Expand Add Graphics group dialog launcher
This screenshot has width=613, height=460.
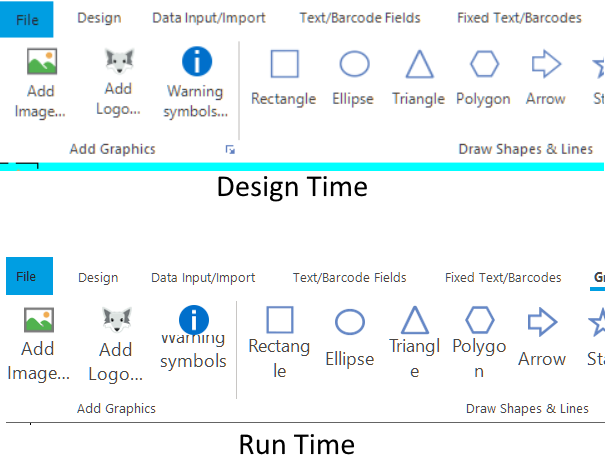click(230, 150)
